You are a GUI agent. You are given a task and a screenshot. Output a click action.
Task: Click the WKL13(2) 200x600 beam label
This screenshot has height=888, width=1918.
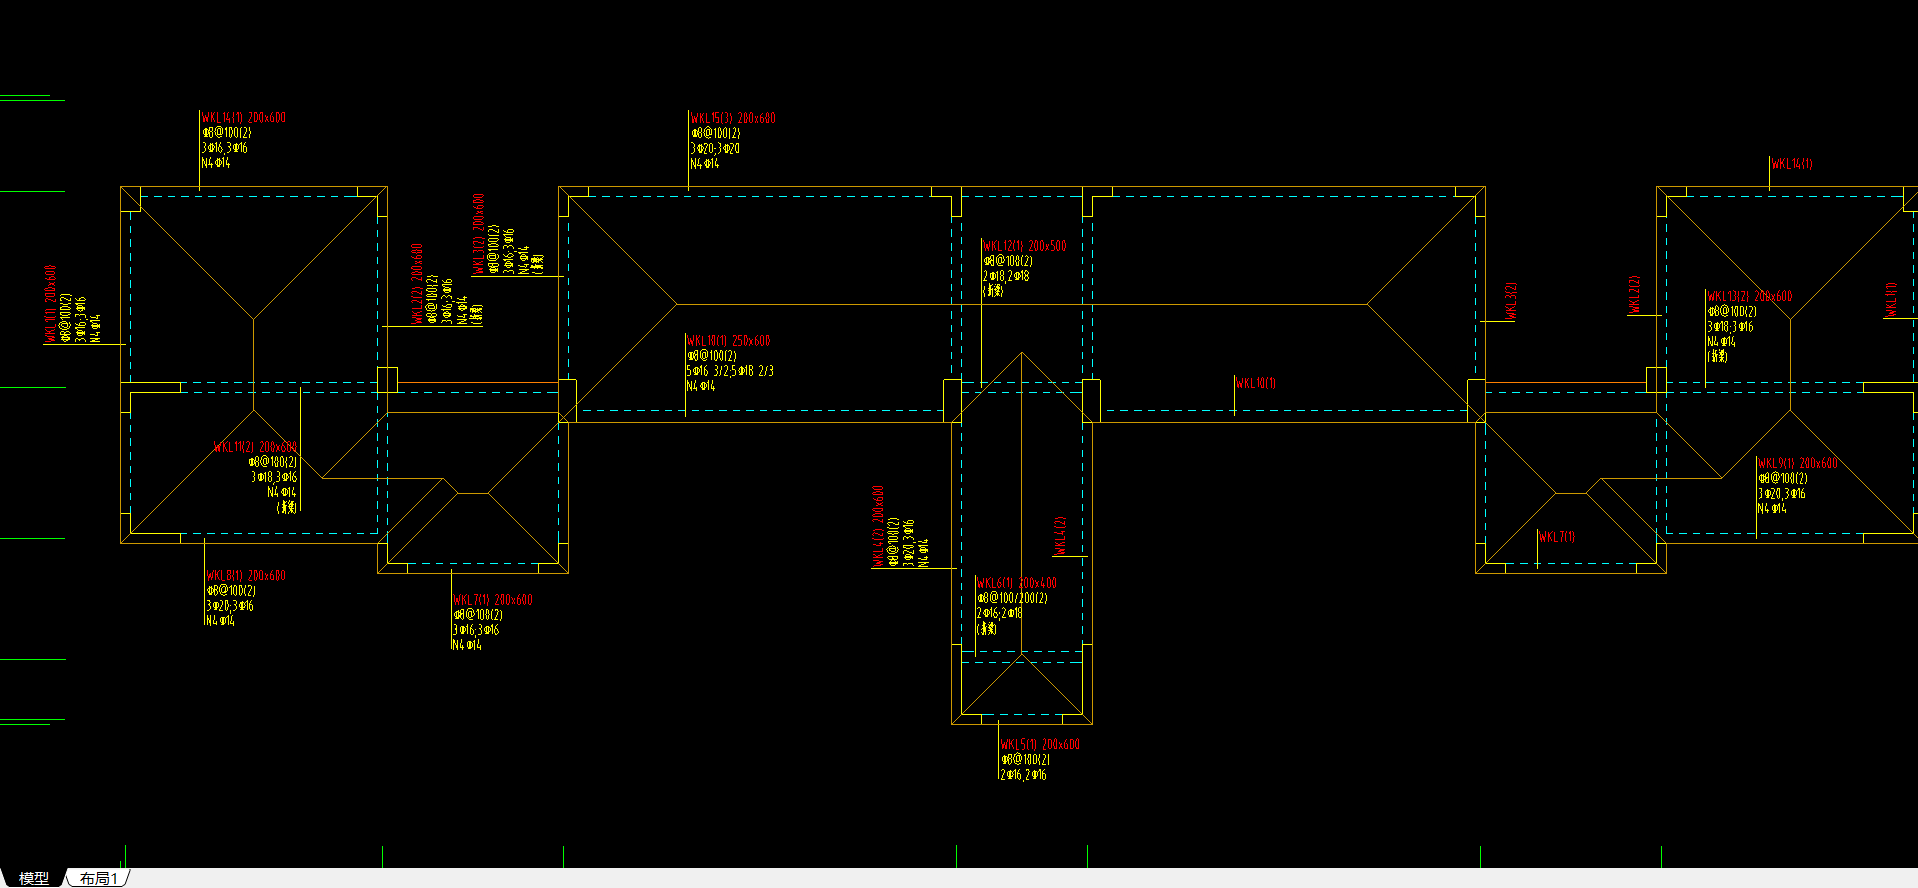pos(1750,297)
